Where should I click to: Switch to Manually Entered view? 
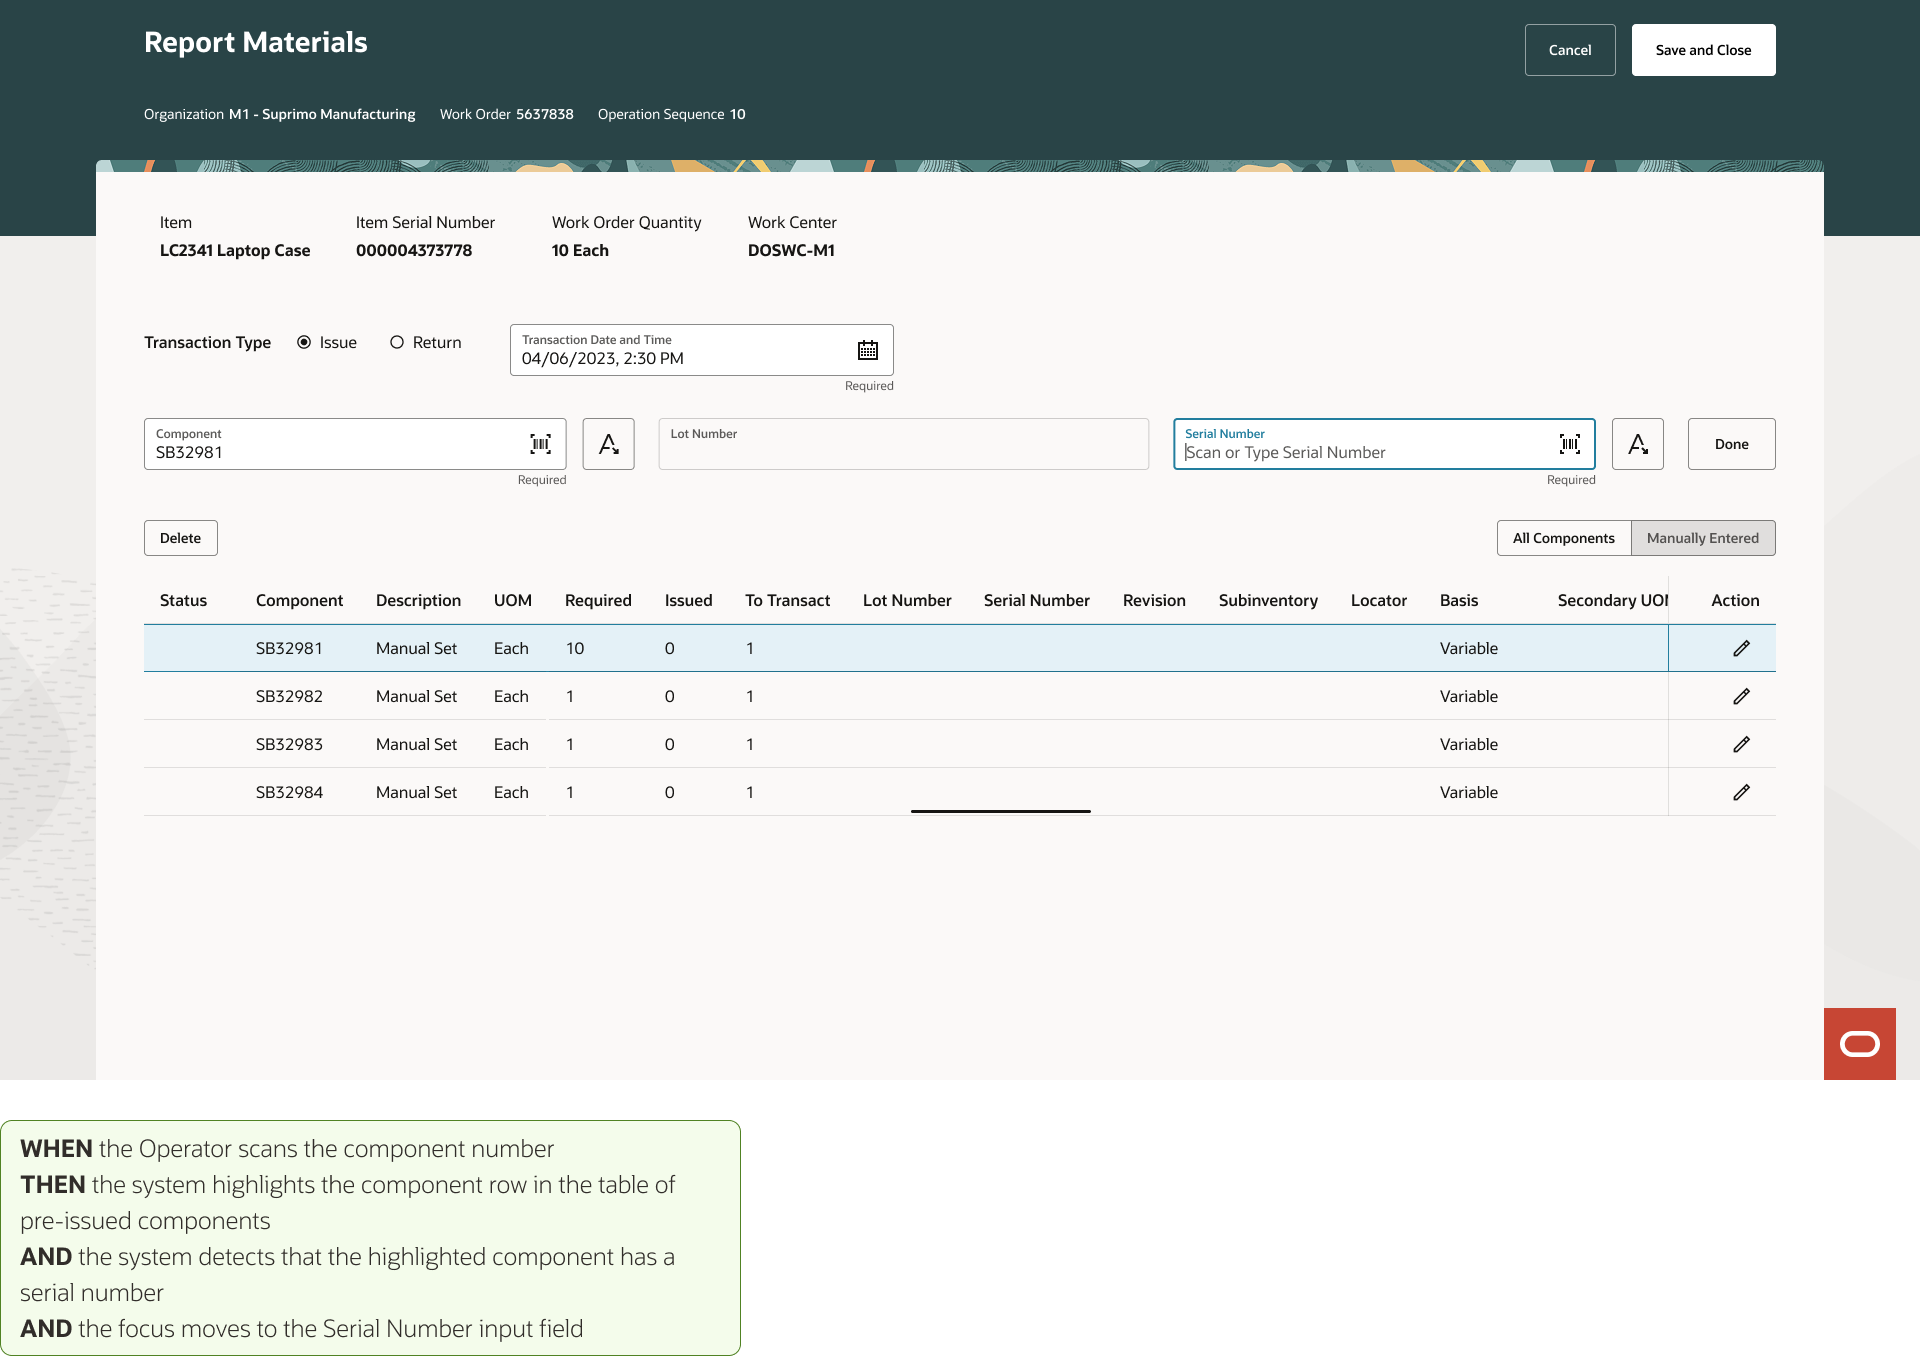1702,538
